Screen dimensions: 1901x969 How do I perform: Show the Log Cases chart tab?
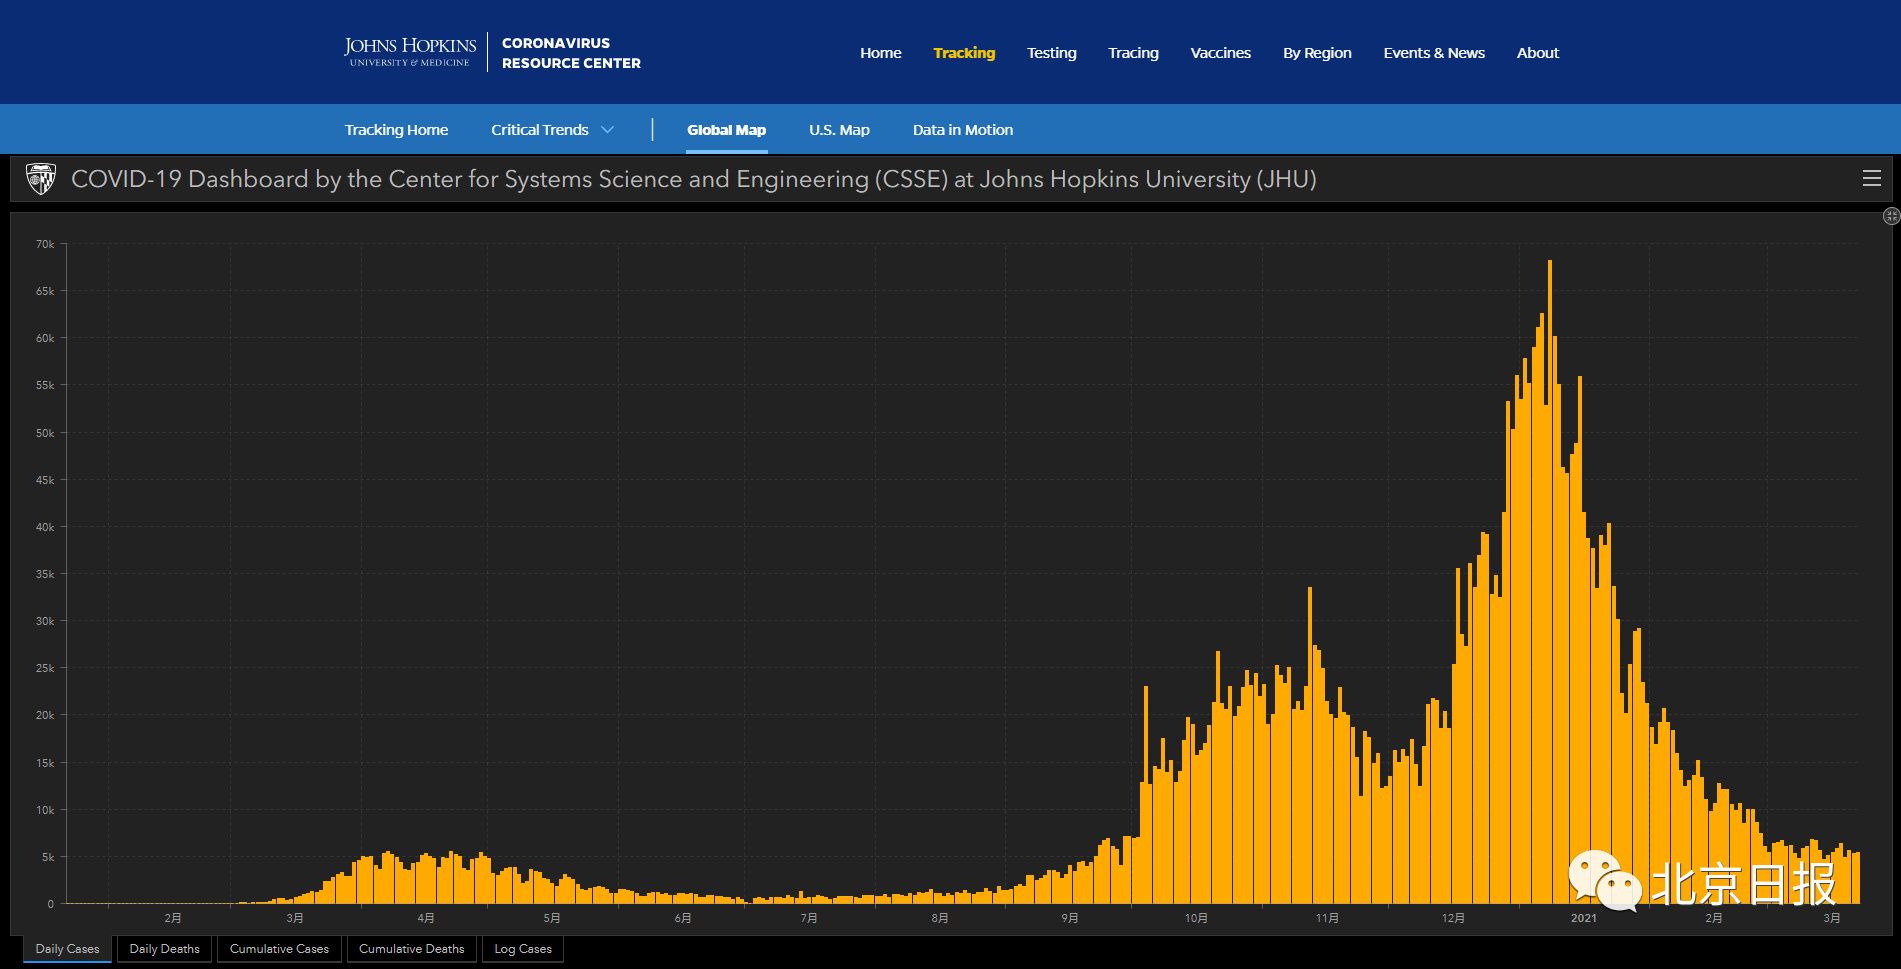[522, 949]
